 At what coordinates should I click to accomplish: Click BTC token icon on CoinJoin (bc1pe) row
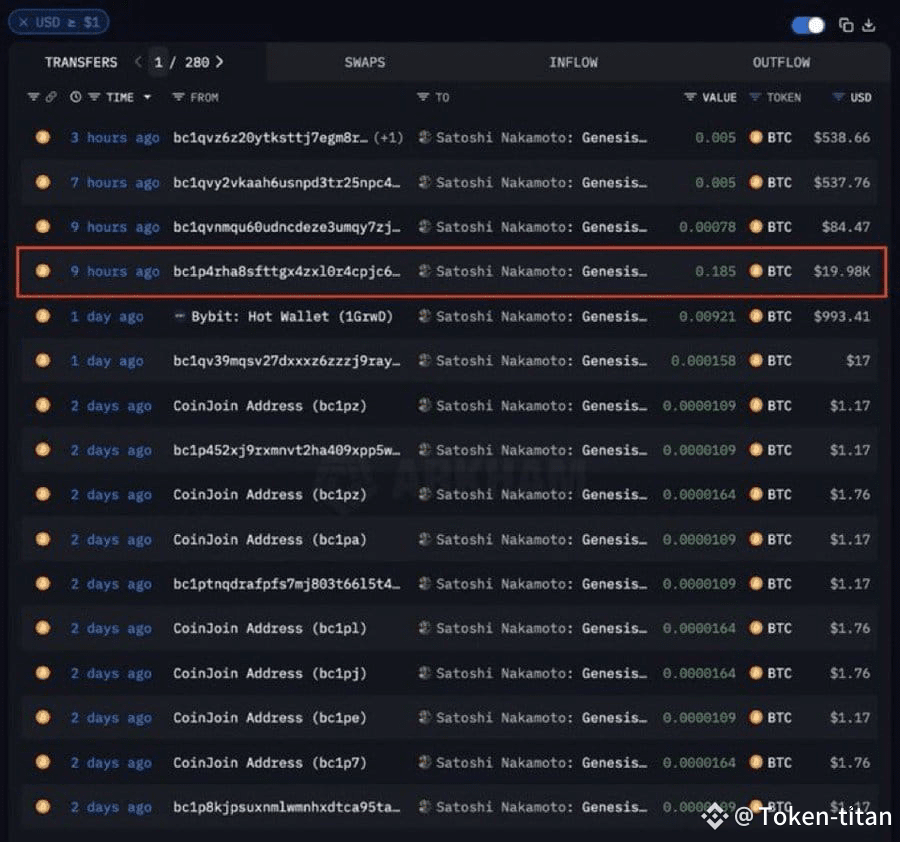click(x=757, y=717)
